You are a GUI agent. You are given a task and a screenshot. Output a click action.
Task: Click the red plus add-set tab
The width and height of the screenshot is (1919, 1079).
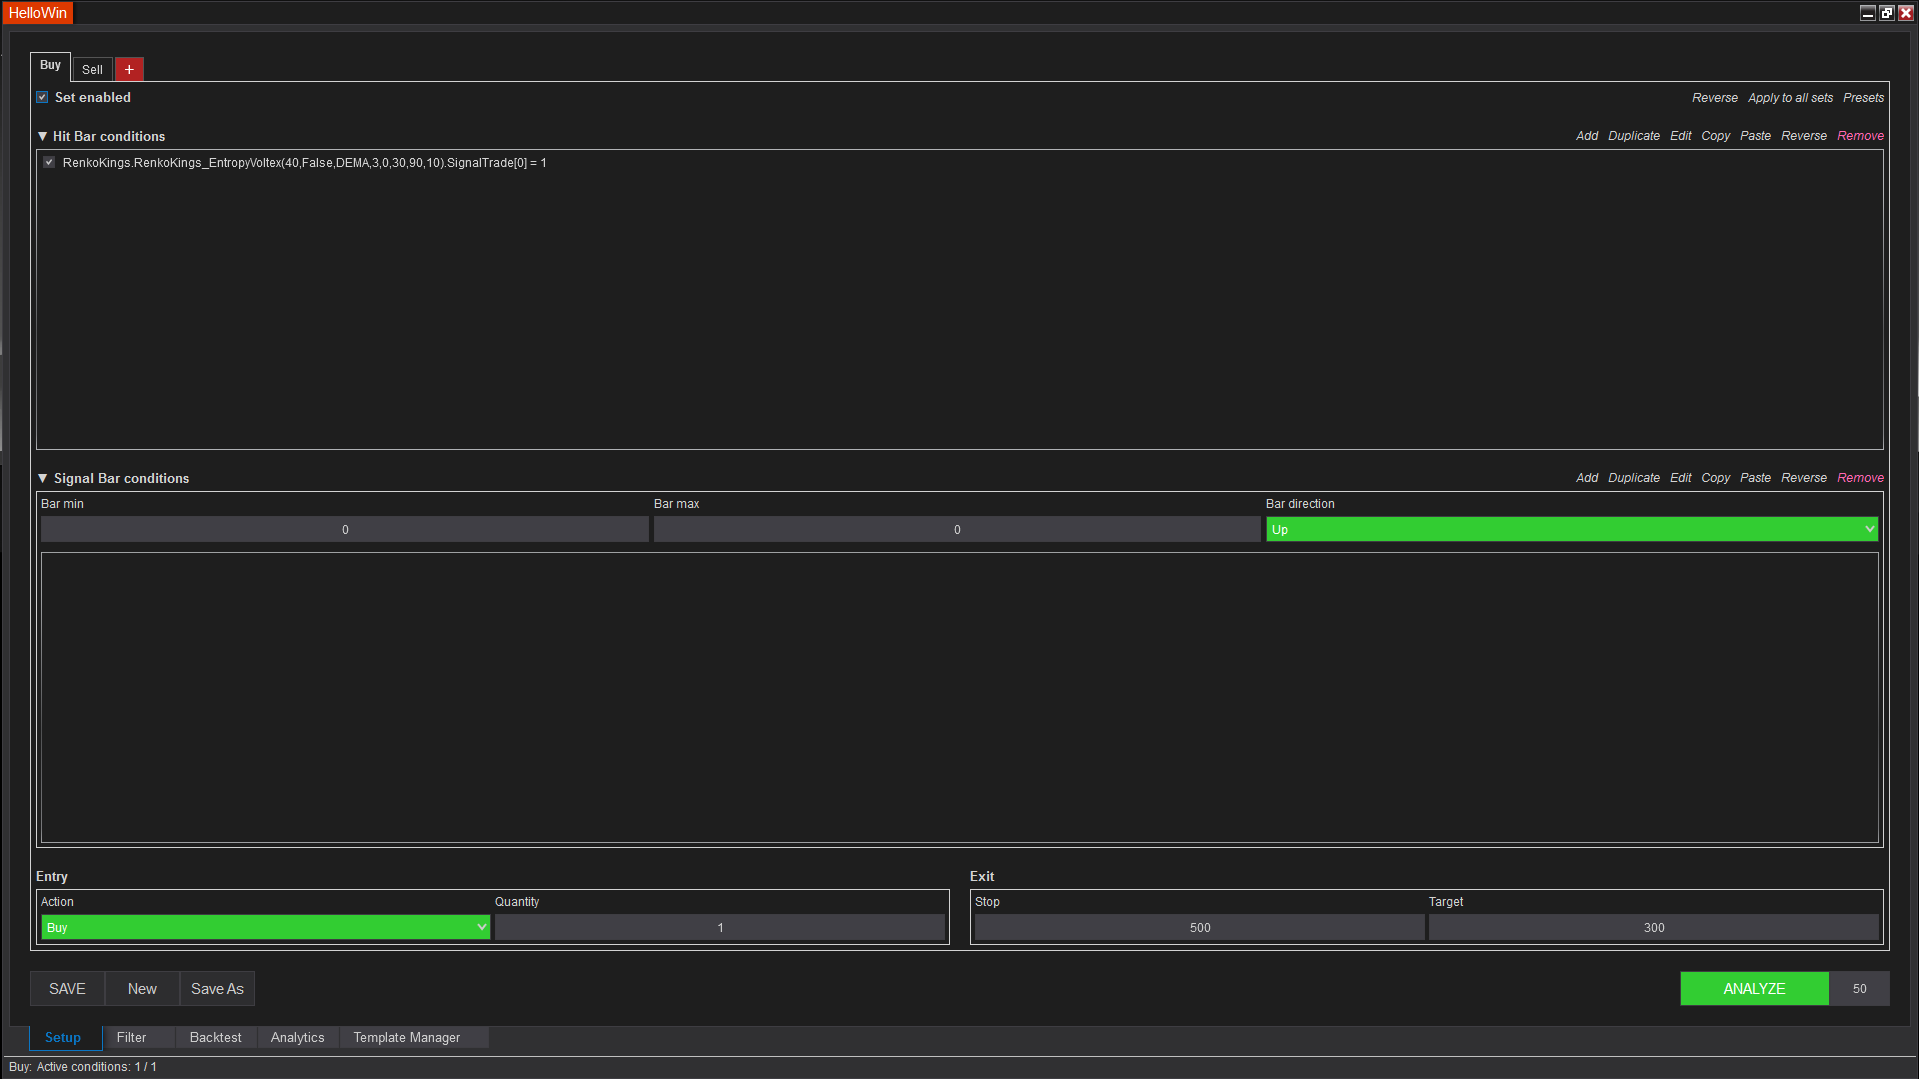coord(129,69)
